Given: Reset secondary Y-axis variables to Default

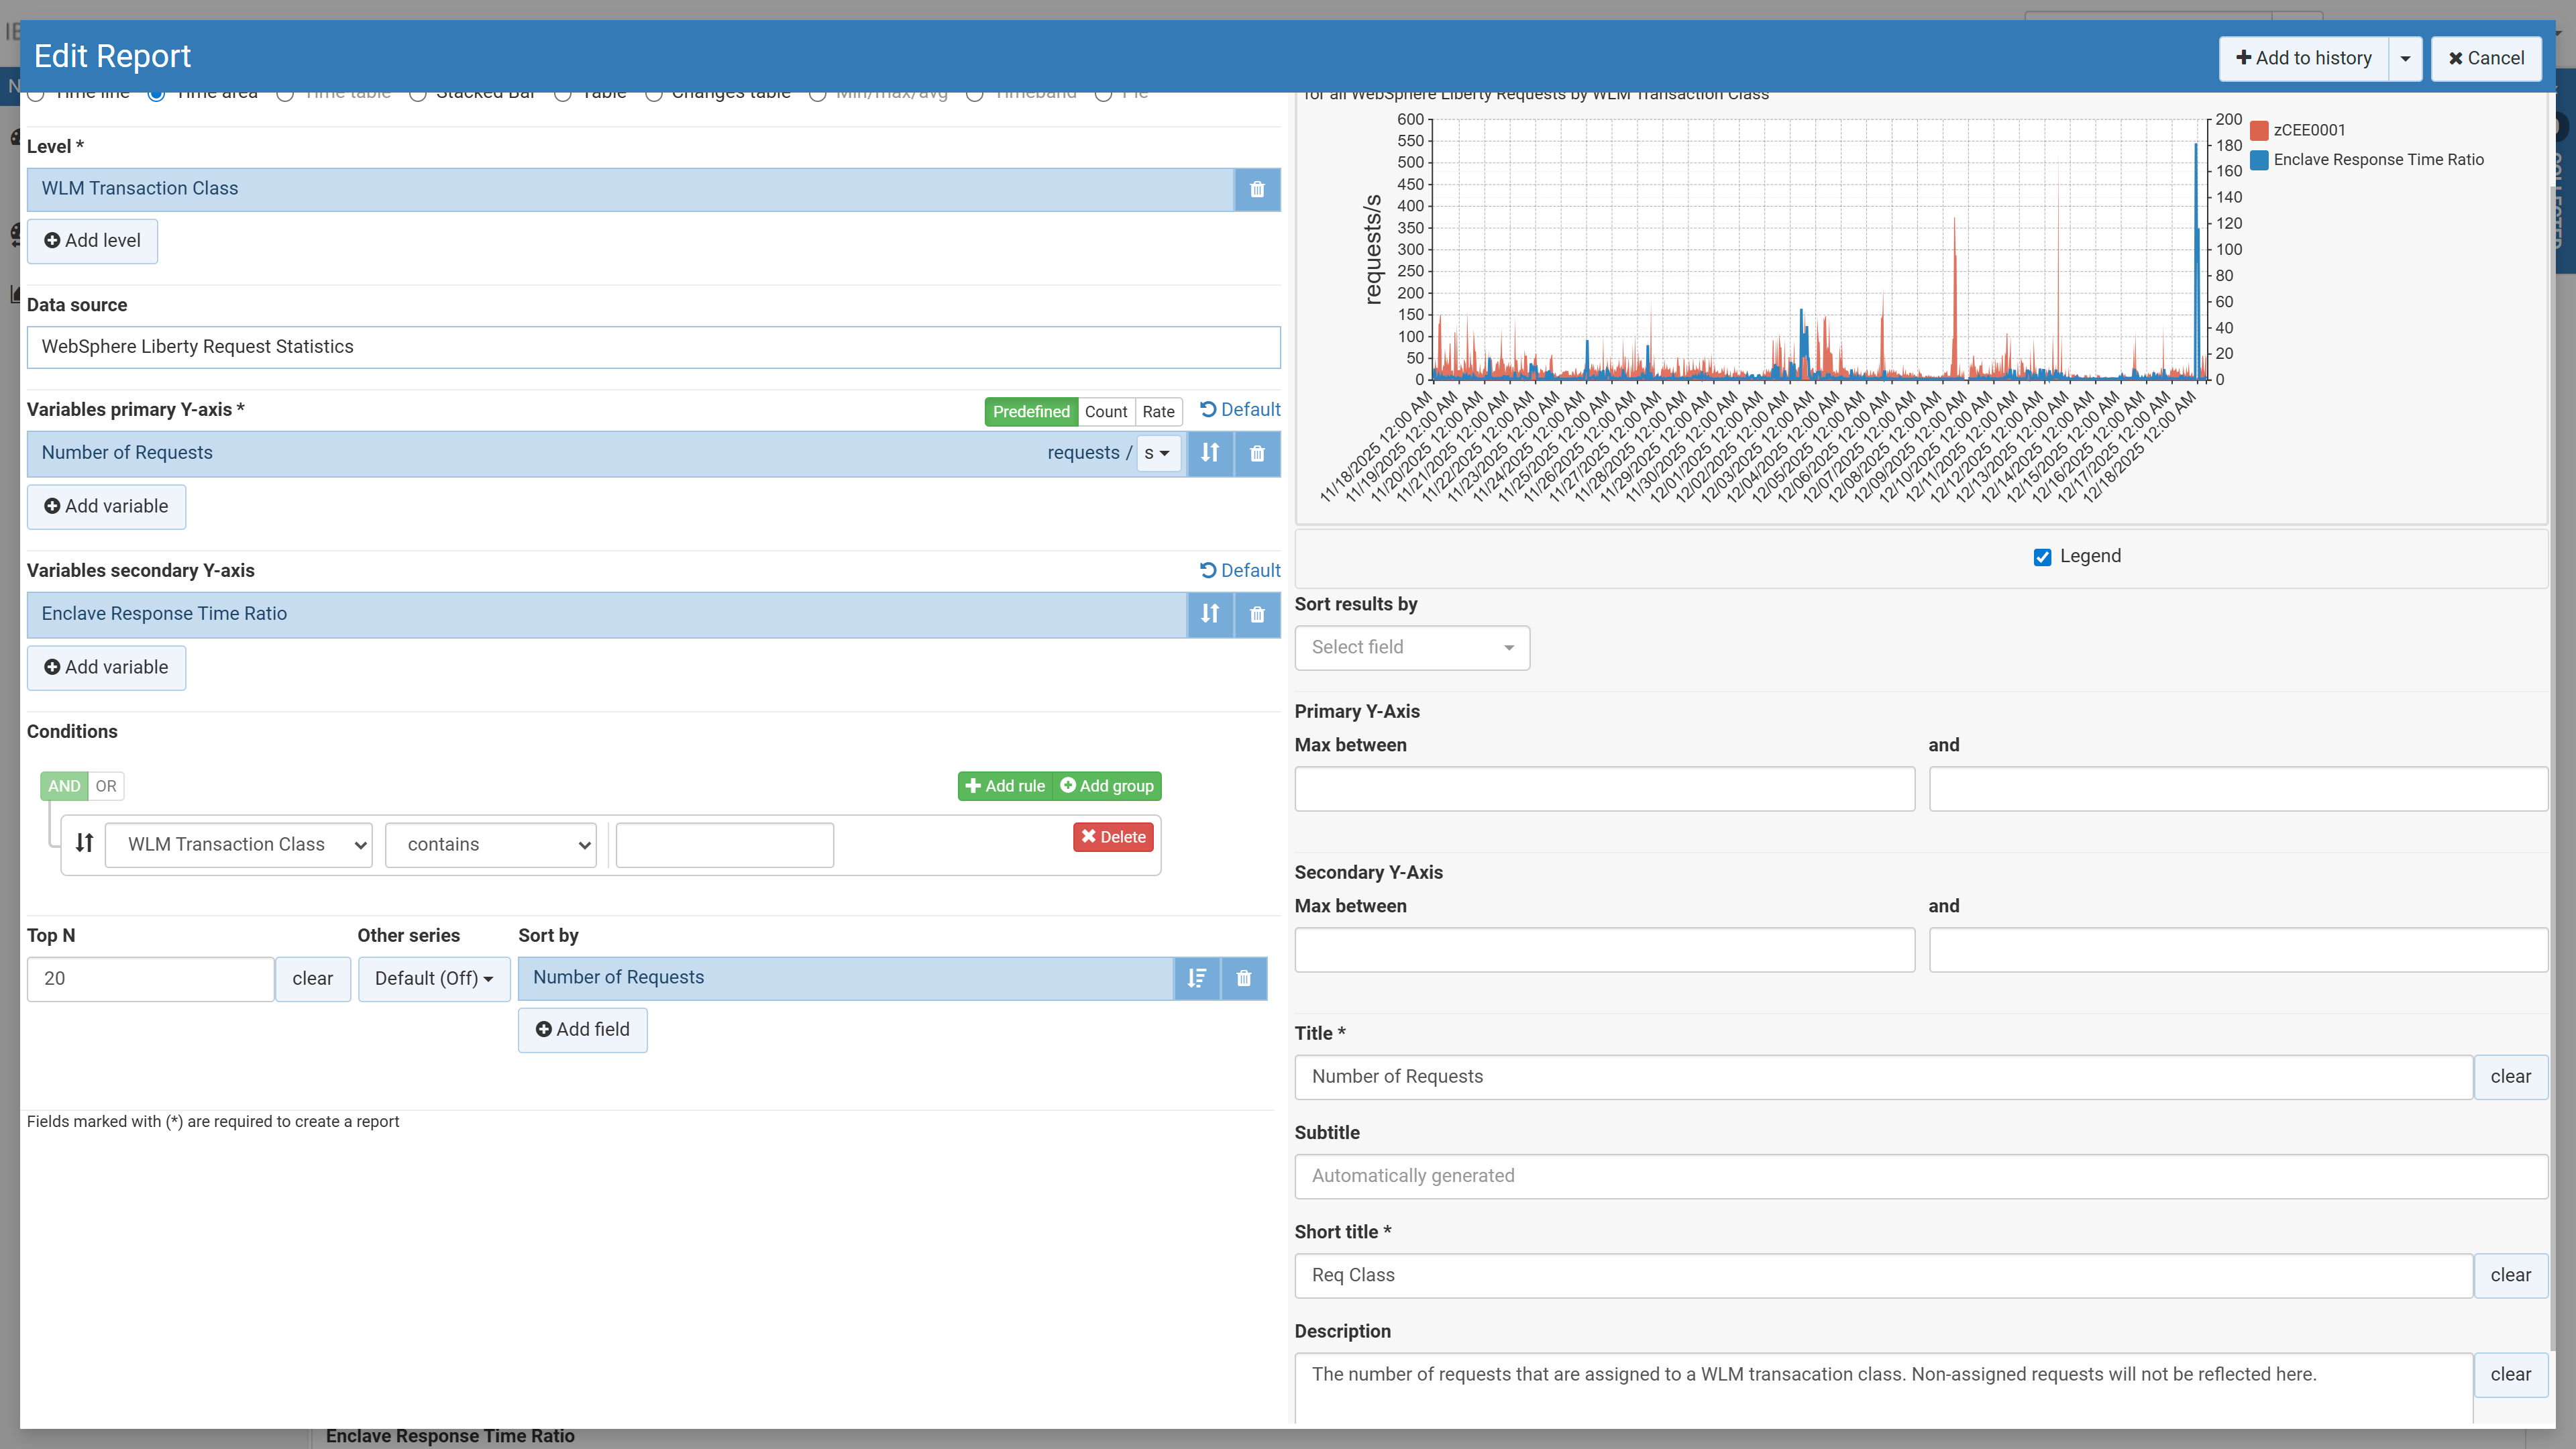Looking at the screenshot, I should (x=1240, y=571).
